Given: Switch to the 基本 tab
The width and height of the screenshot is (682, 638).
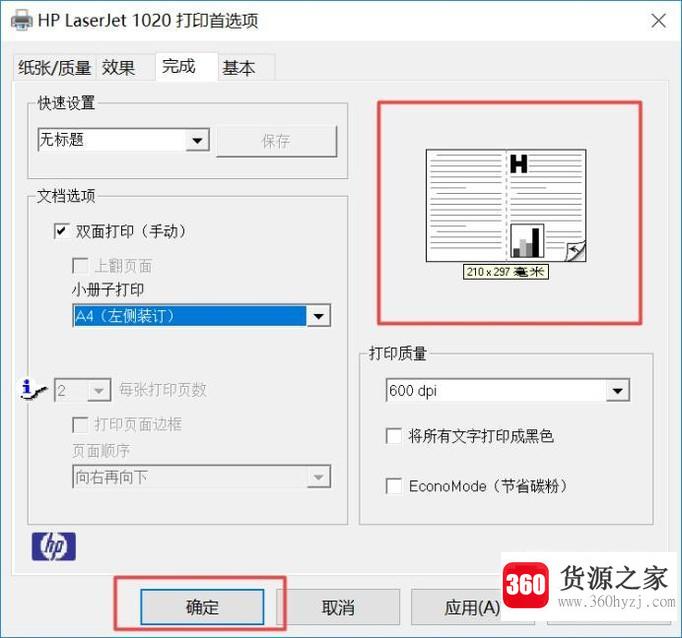Looking at the screenshot, I should coord(246,68).
